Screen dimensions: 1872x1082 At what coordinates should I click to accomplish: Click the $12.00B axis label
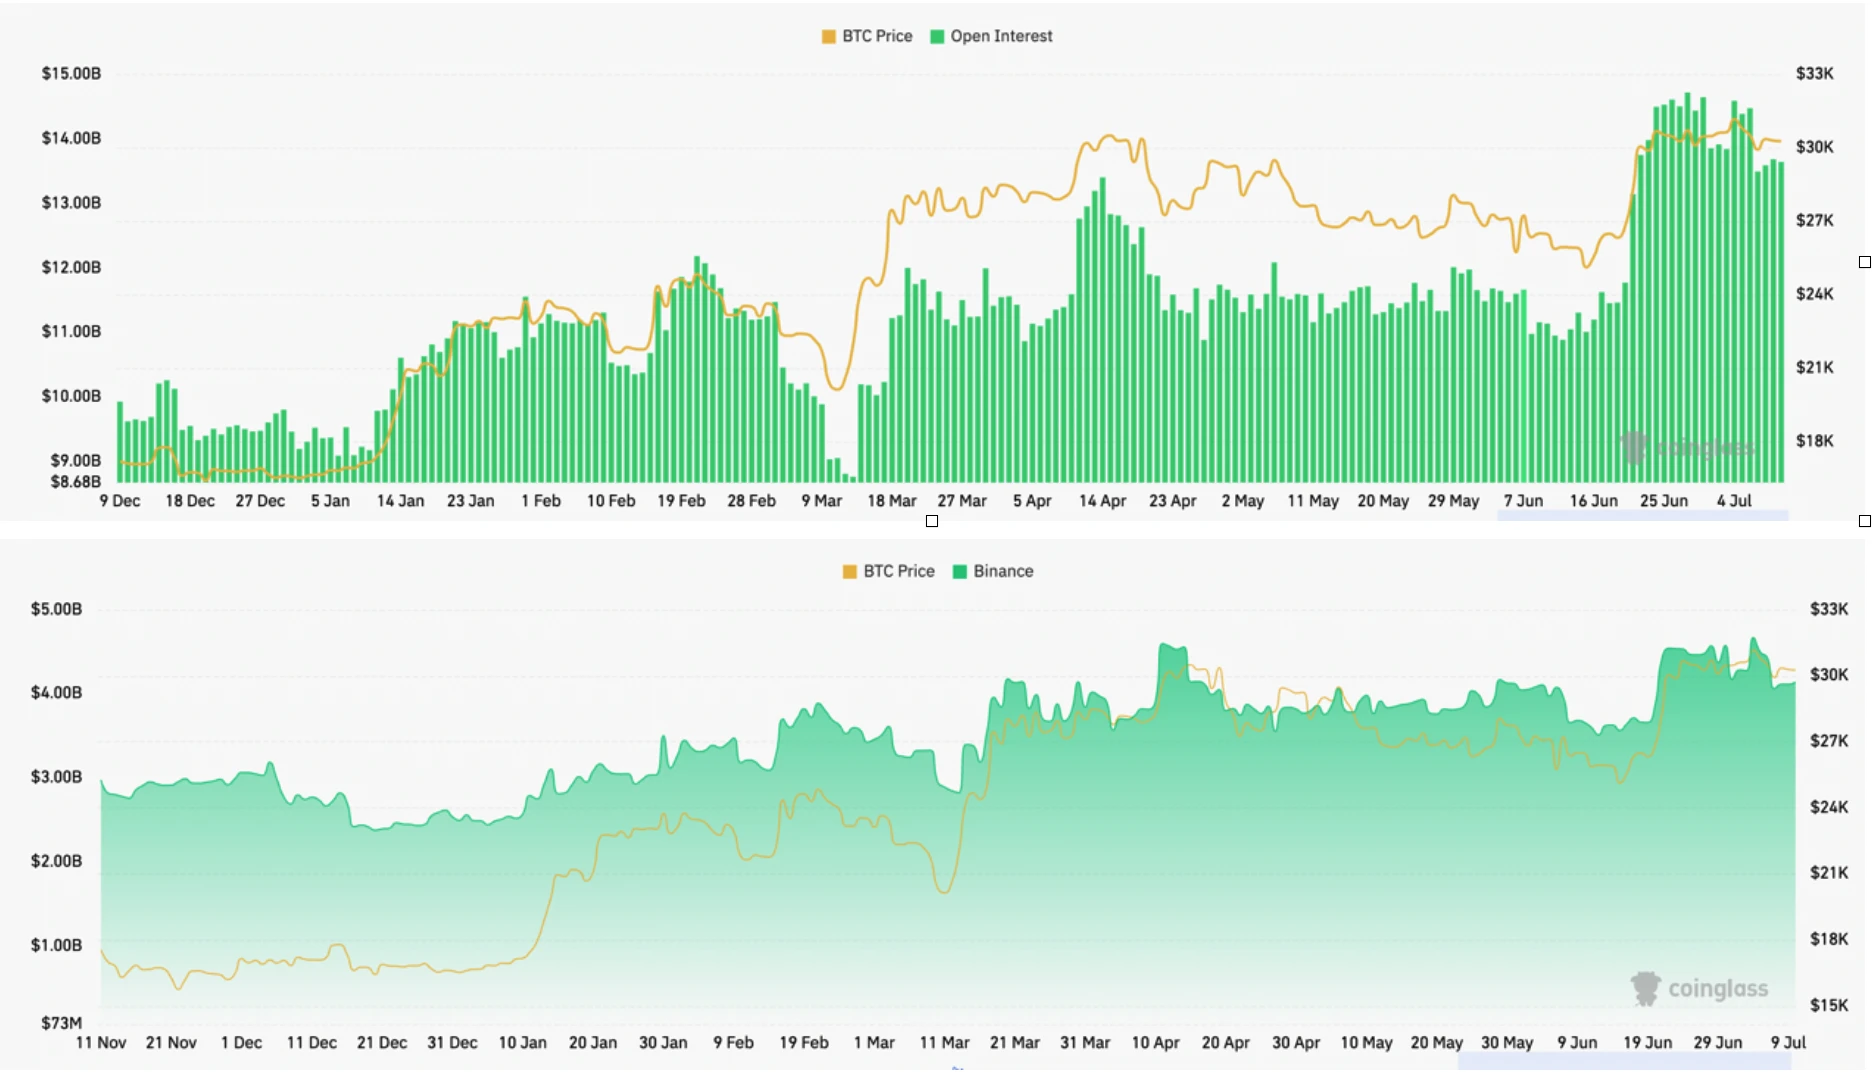(x=71, y=267)
